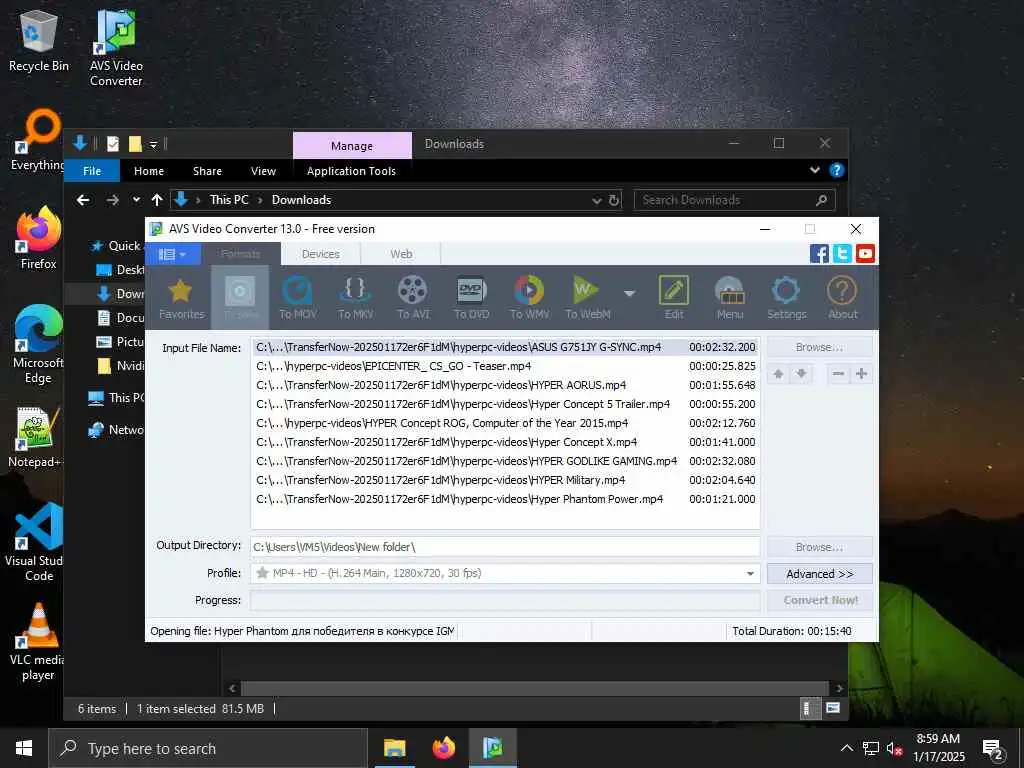Select the To WebM format icon
This screenshot has height=768, width=1024.
587,297
